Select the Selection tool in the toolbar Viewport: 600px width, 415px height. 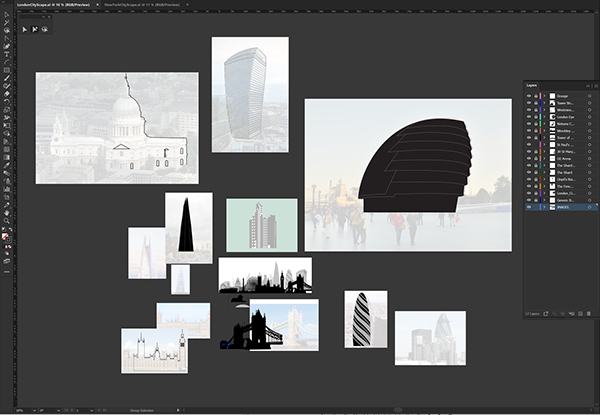pos(7,15)
